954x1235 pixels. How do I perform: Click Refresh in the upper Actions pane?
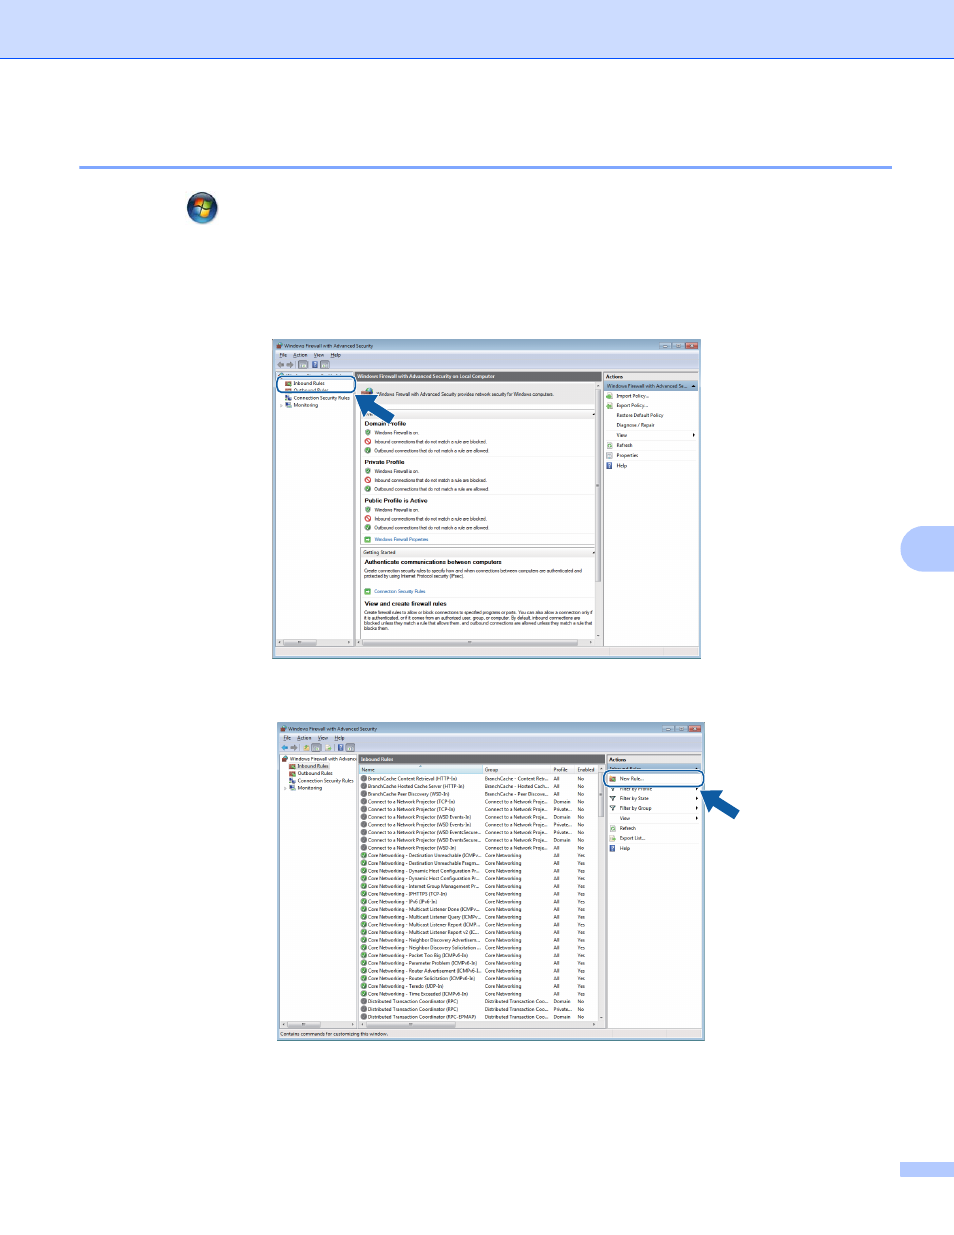624,445
